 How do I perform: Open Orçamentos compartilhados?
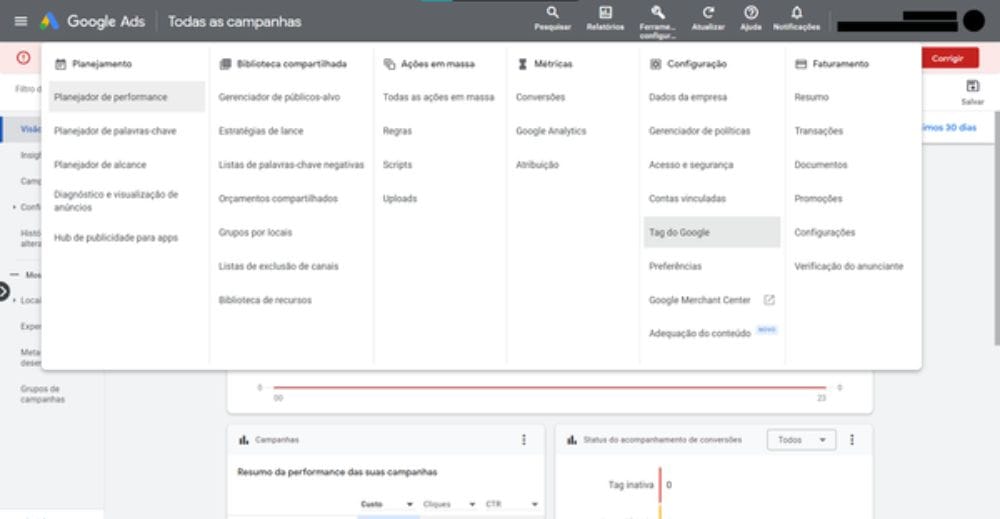278,198
